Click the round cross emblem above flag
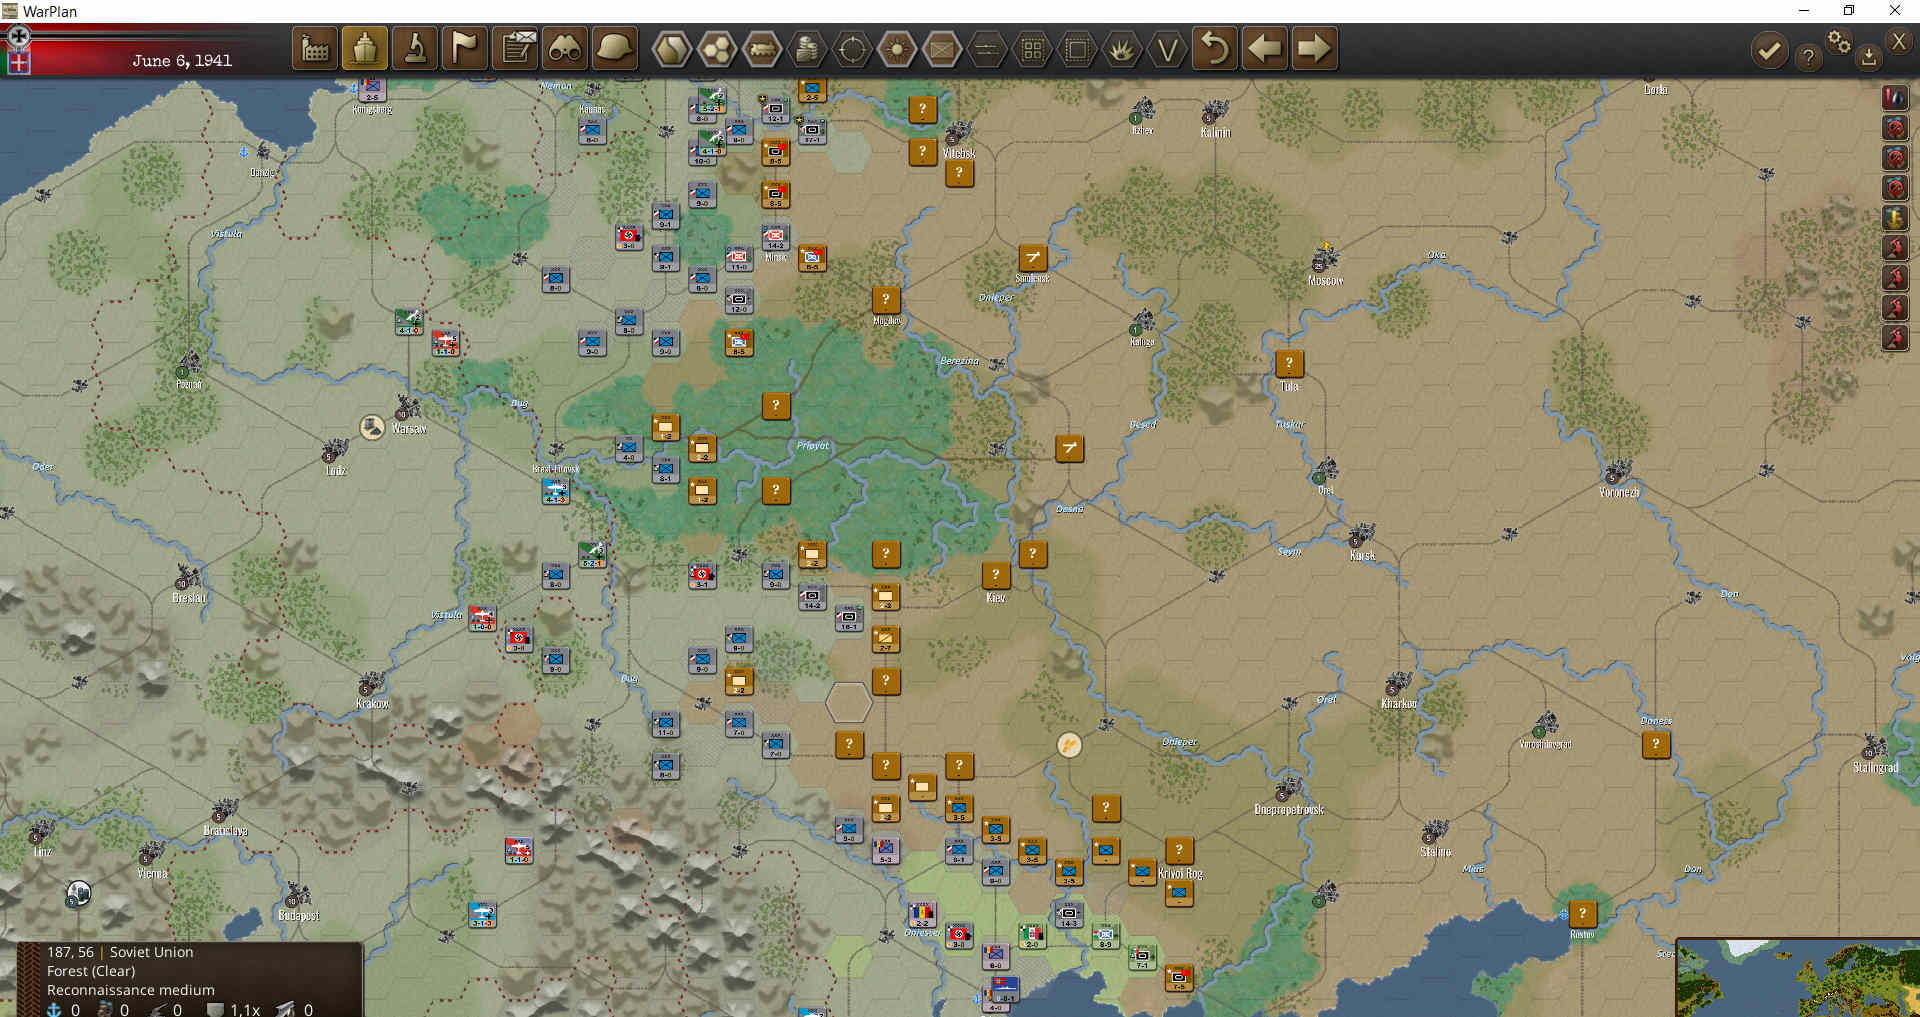The width and height of the screenshot is (1920, 1017). point(18,37)
